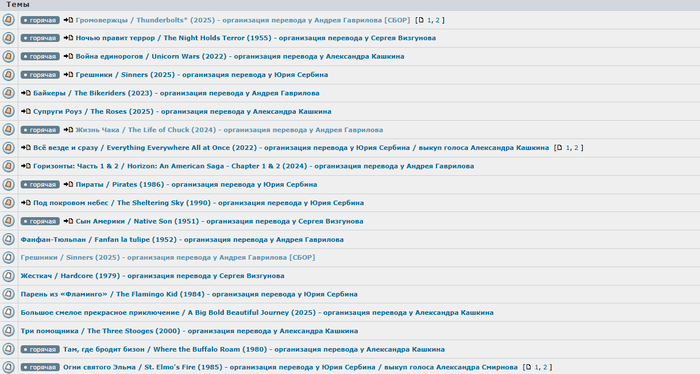Screen dimensions: 700x374
Task: Open Там, где бродит бизон topic
Action: pos(254,349)
